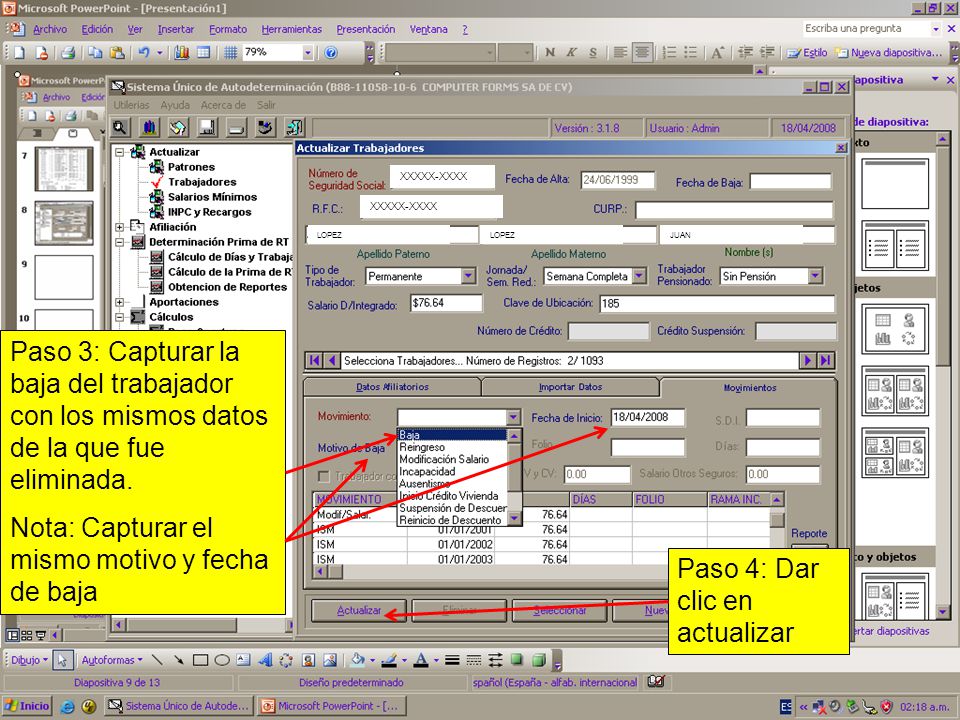Select Baja in the Movimiento list
960x720 pixels.
452,435
